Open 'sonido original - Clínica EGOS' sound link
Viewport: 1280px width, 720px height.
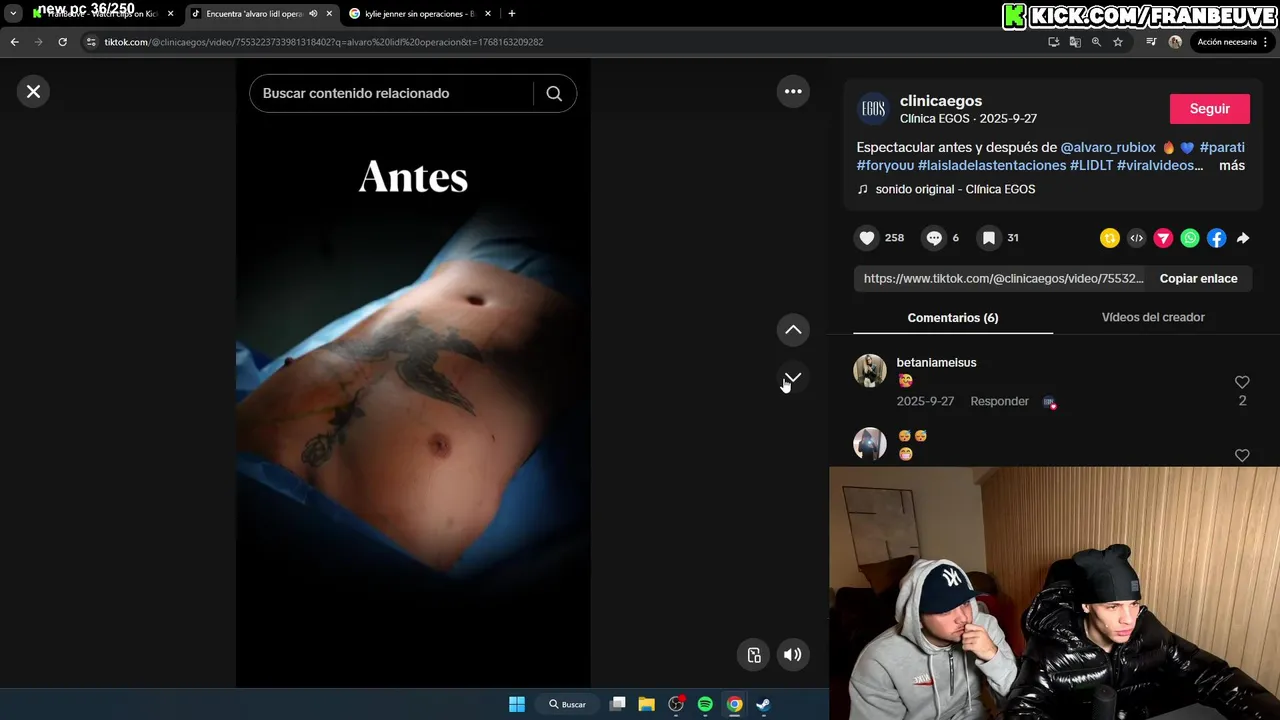(x=955, y=189)
